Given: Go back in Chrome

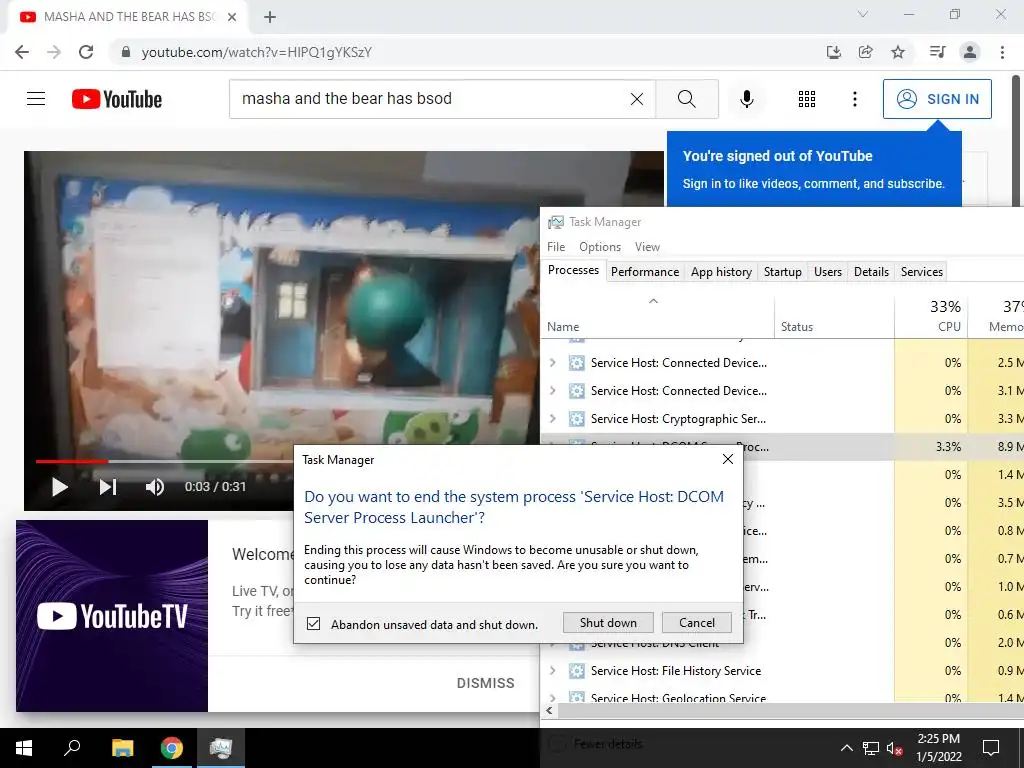Looking at the screenshot, I should 22,52.
